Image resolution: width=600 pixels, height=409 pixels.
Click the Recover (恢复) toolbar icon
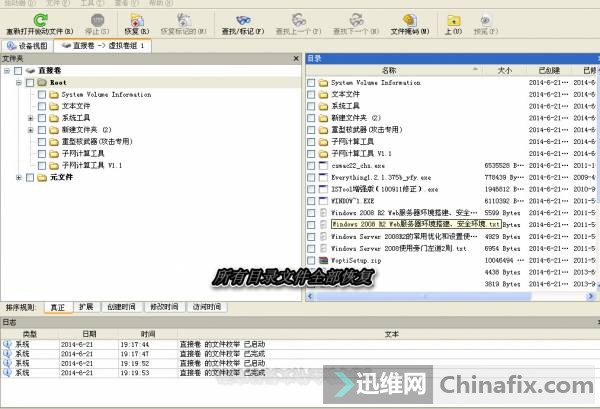click(137, 20)
